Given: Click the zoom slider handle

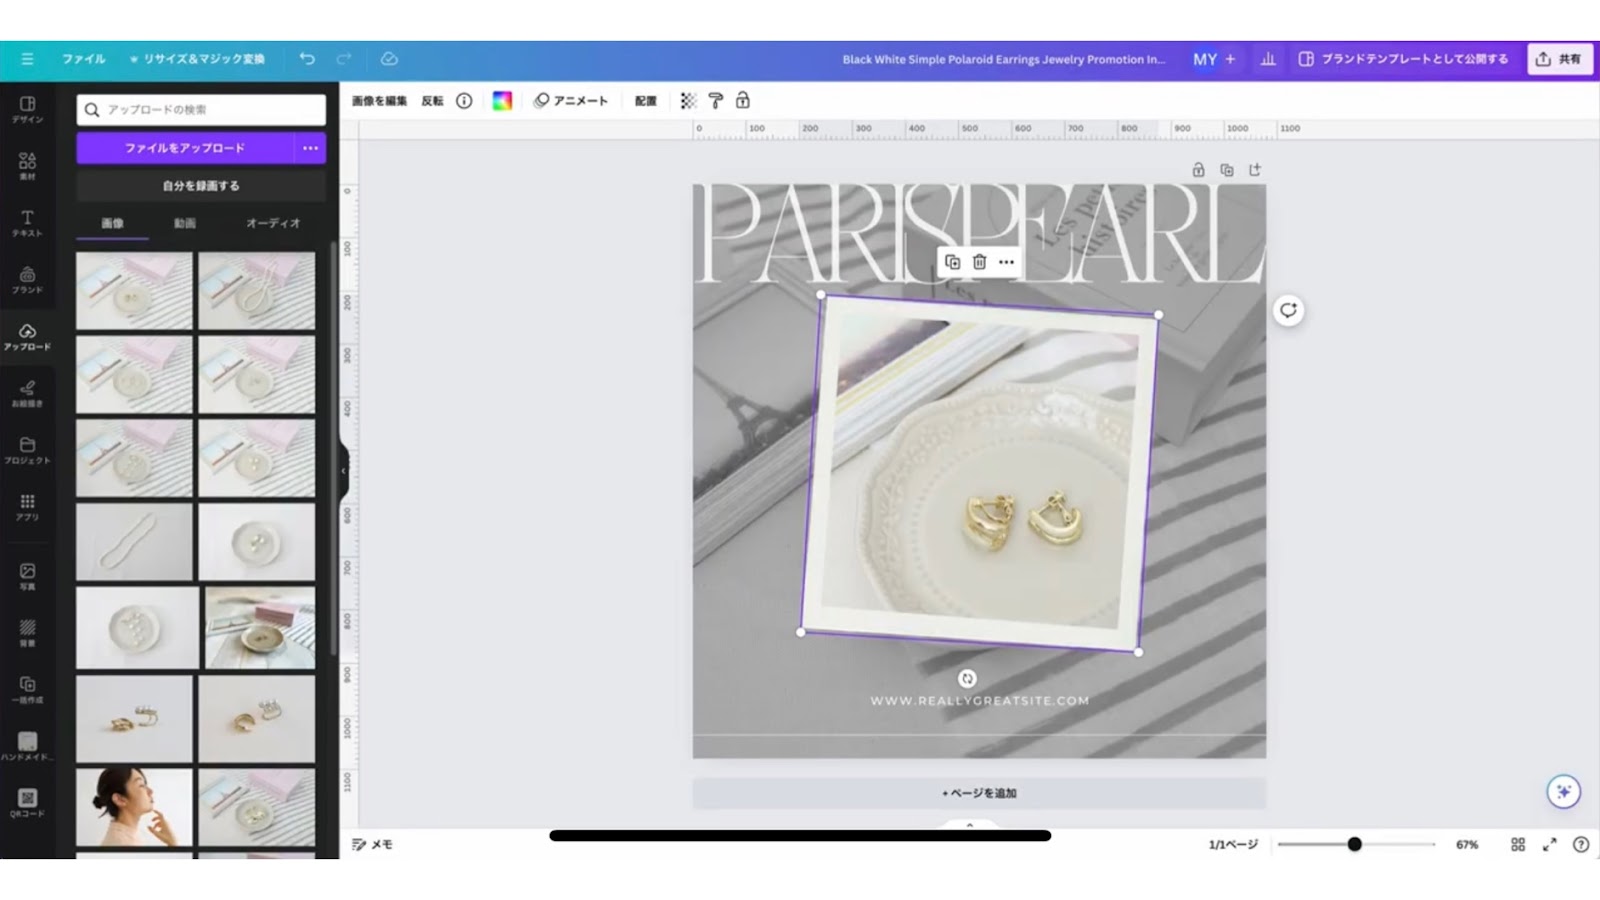Looking at the screenshot, I should 1354,844.
